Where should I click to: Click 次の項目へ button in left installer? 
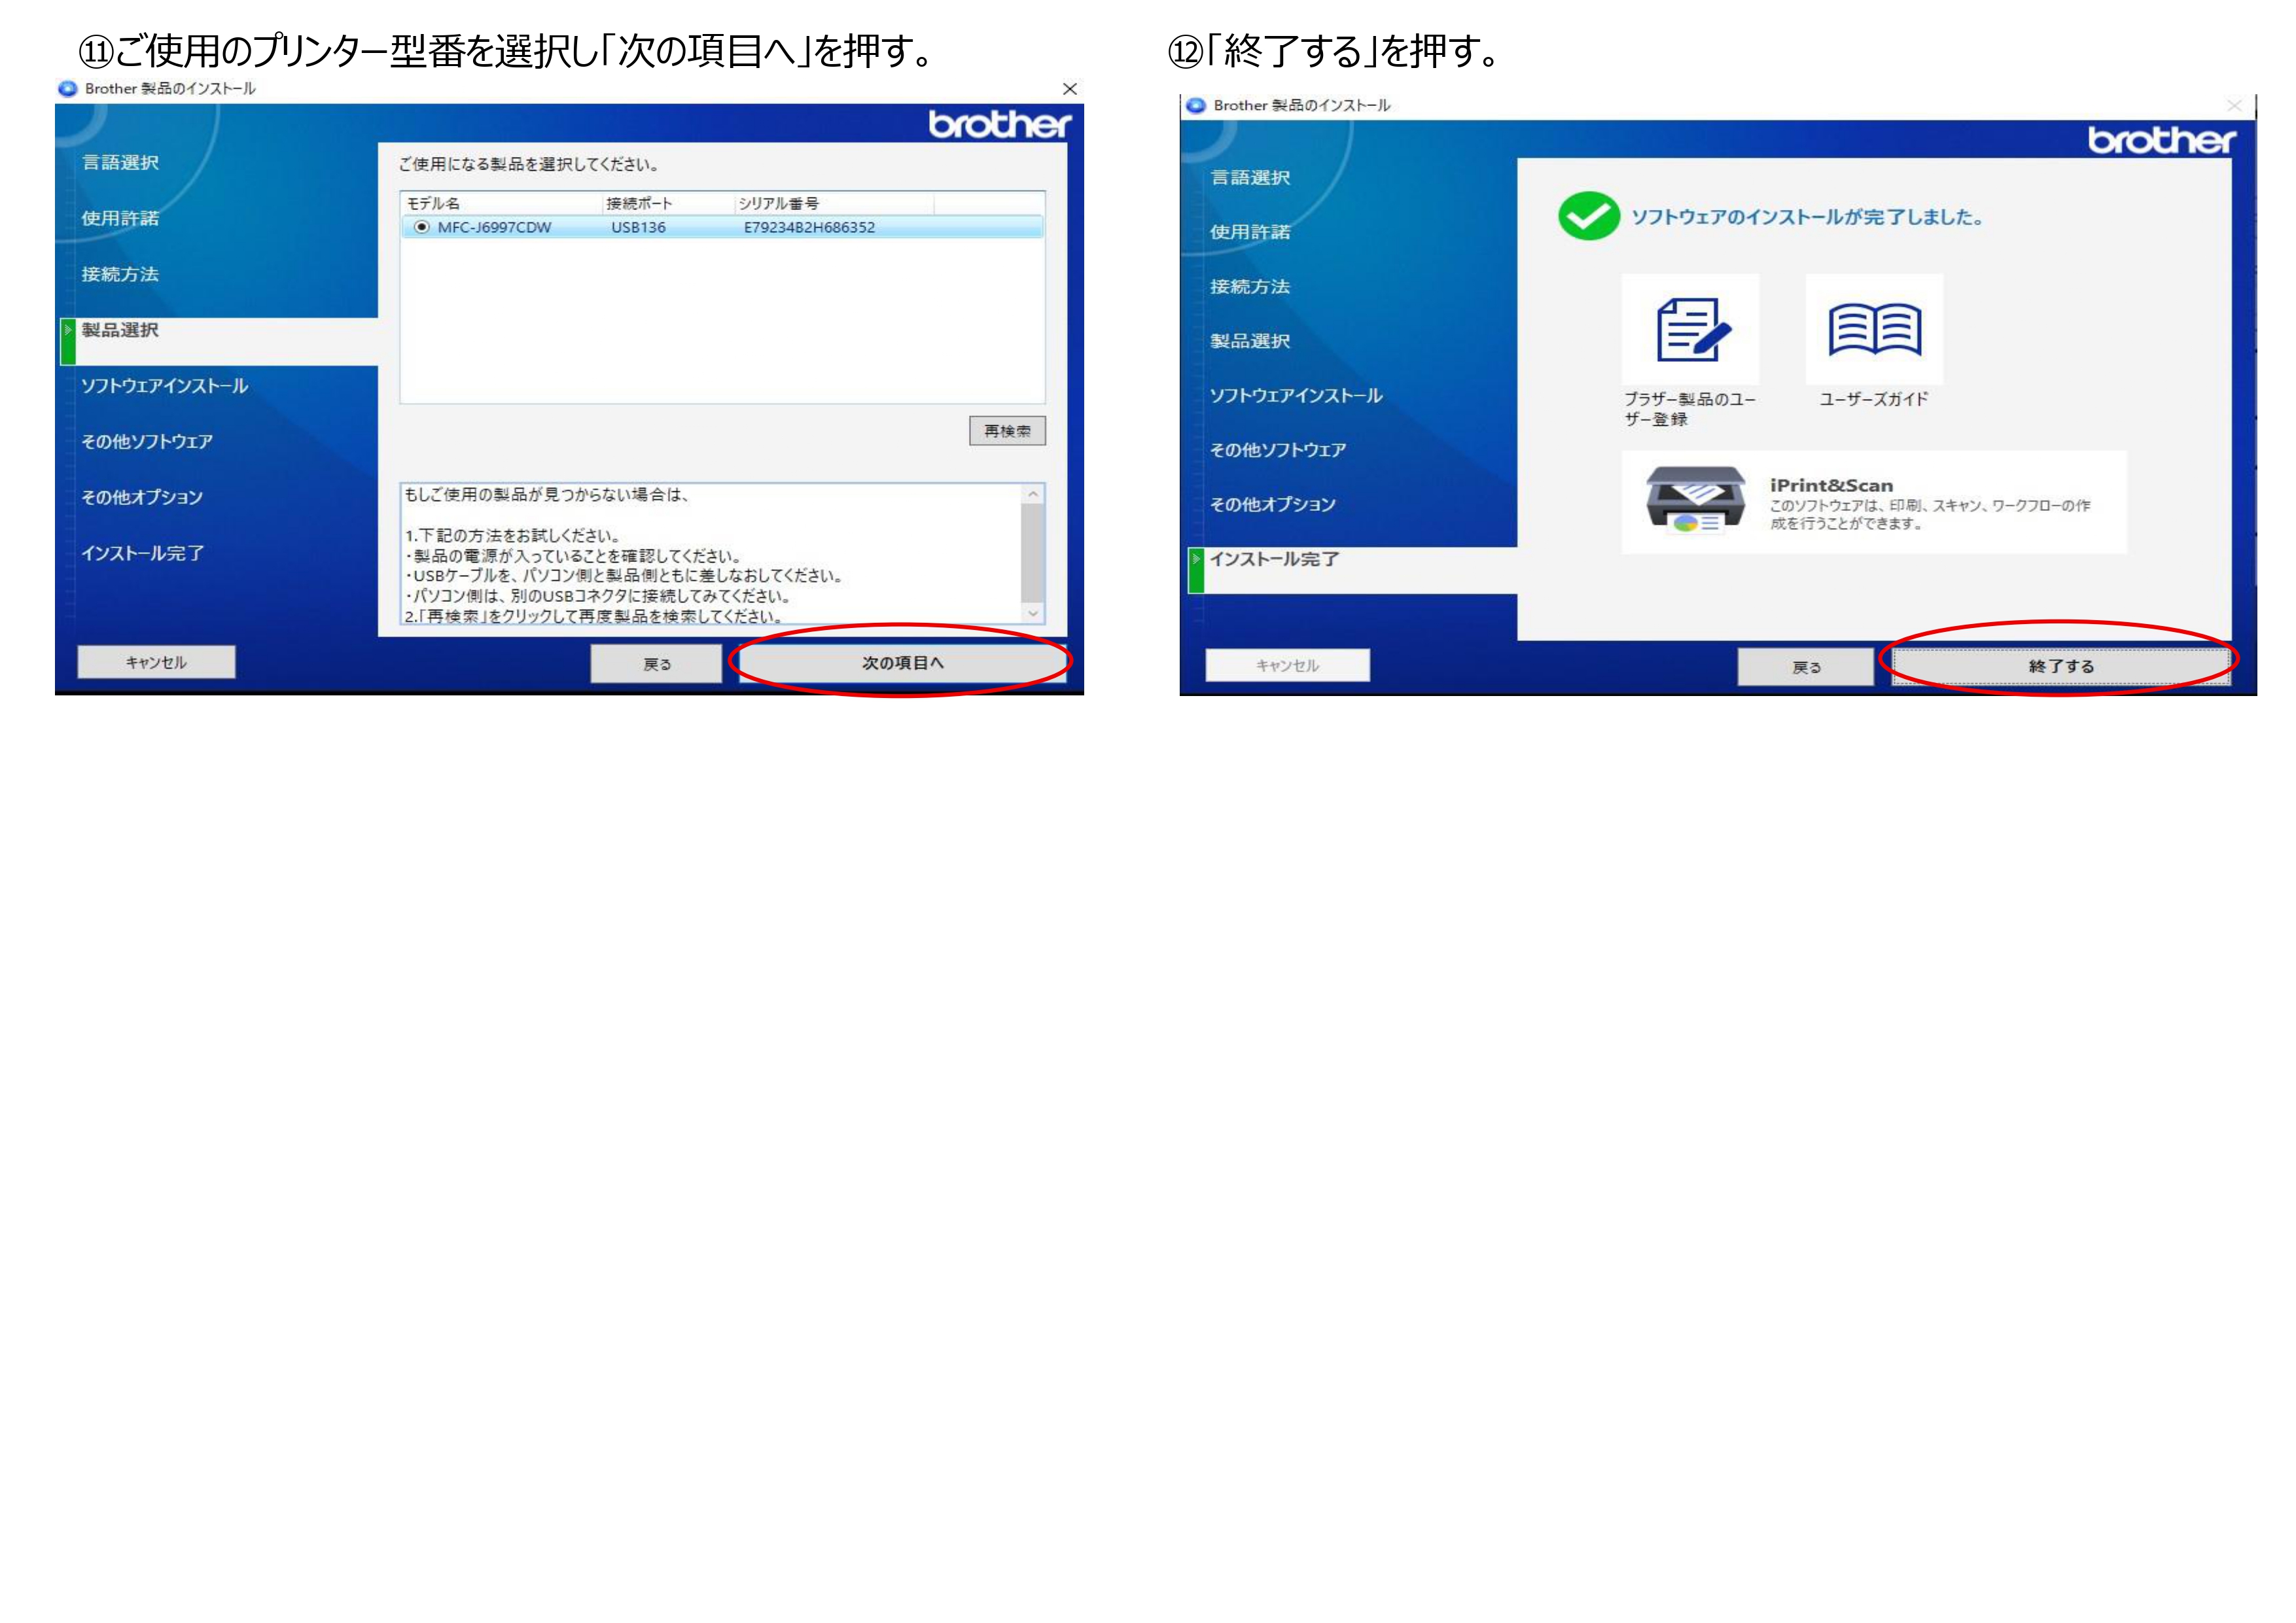(x=902, y=663)
